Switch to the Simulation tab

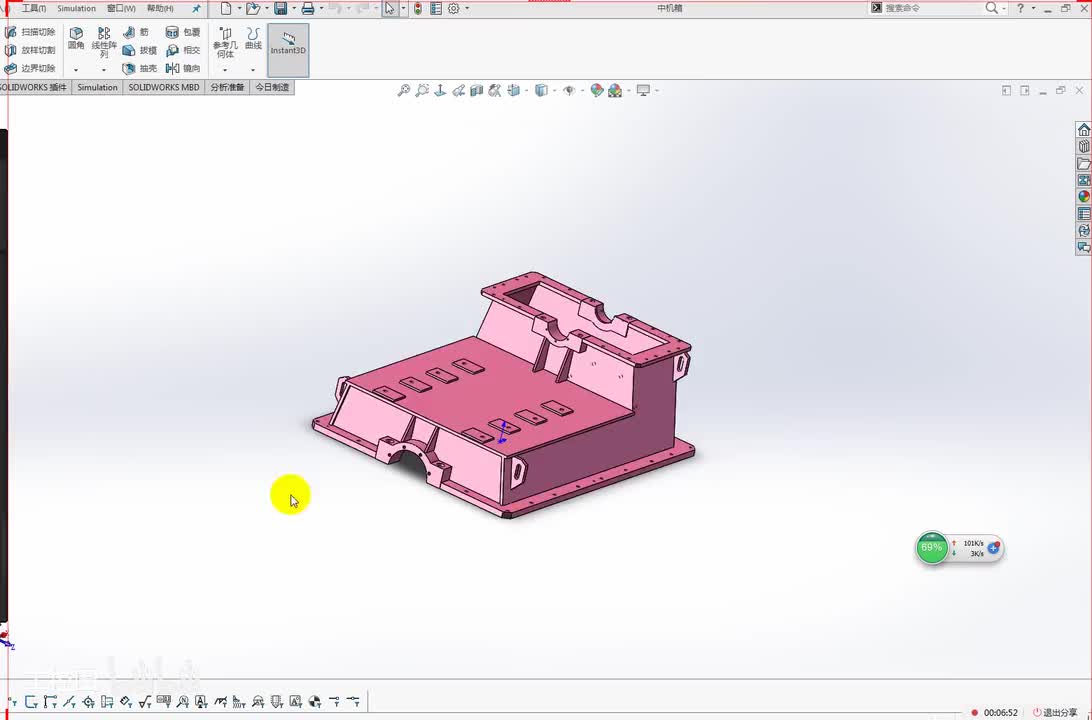point(98,87)
